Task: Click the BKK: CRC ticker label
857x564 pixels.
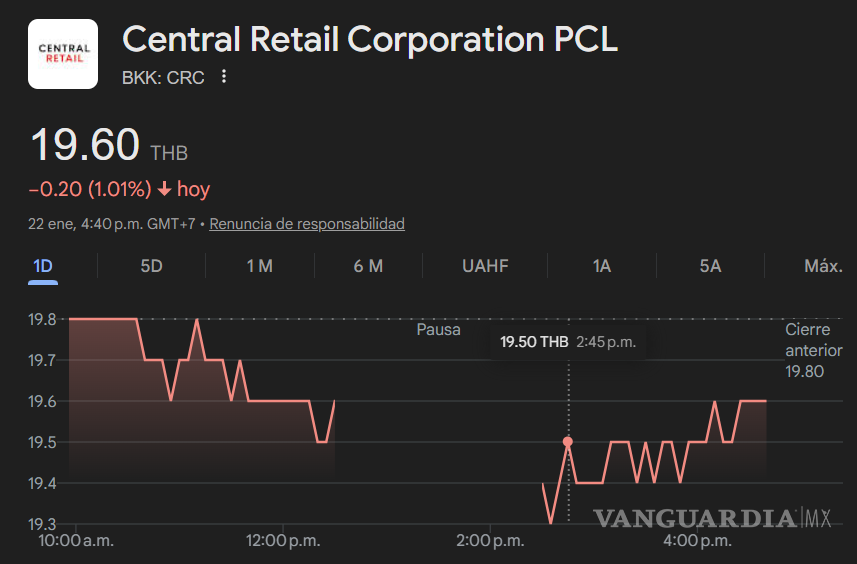Action: pyautogui.click(x=163, y=77)
